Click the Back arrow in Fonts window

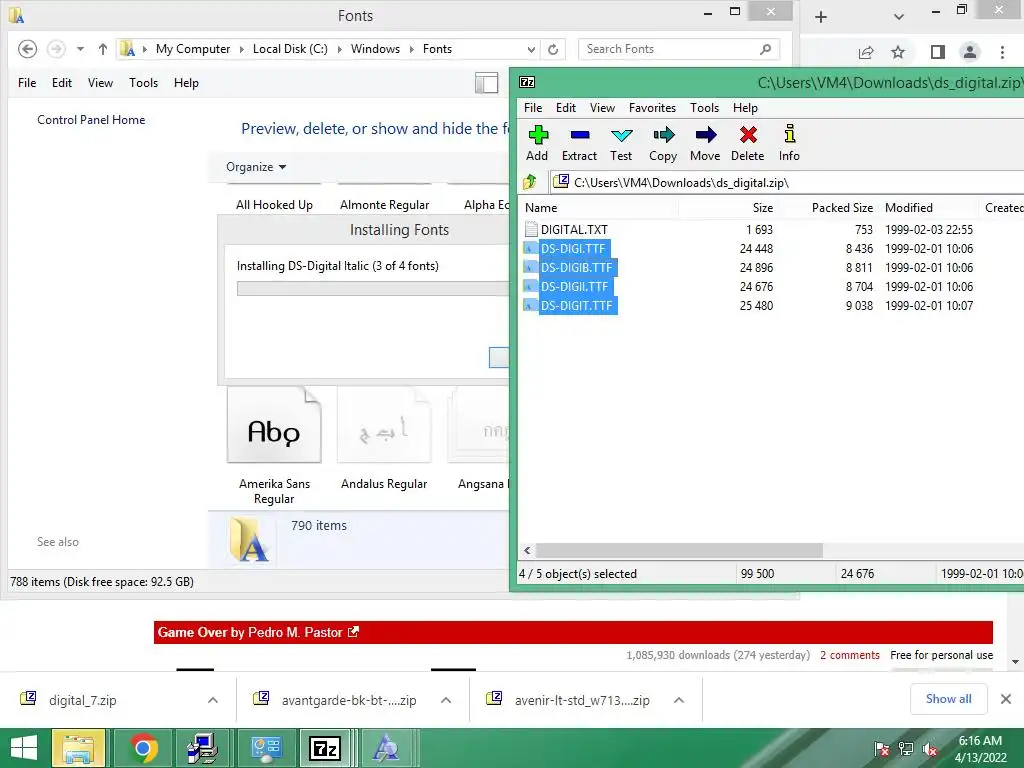[x=27, y=49]
